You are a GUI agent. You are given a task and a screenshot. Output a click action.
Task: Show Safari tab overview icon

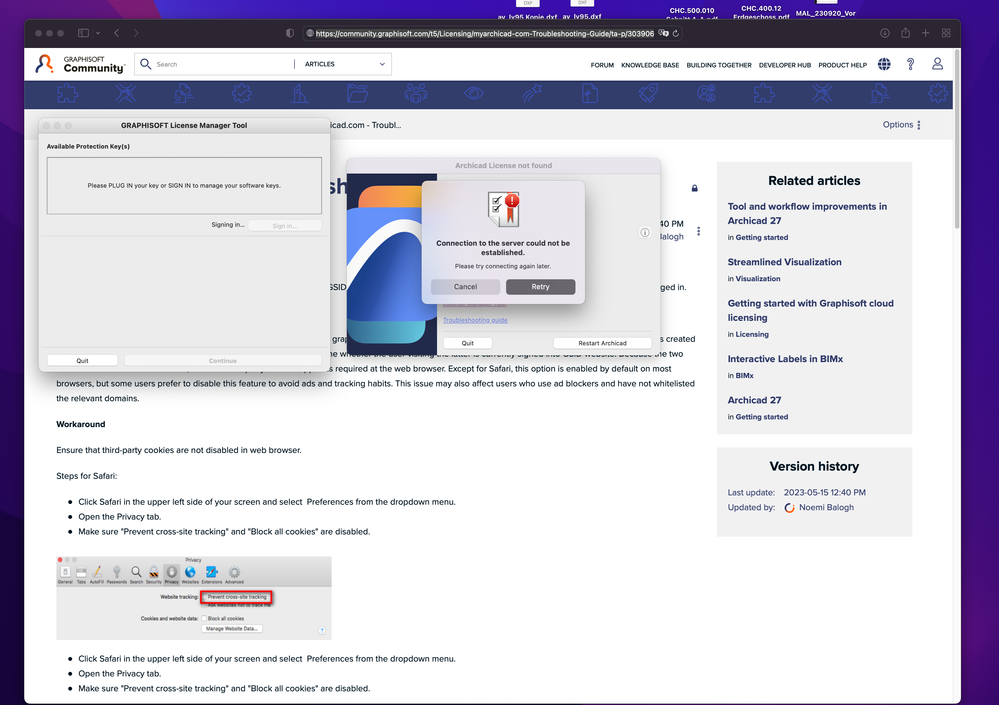pos(946,33)
